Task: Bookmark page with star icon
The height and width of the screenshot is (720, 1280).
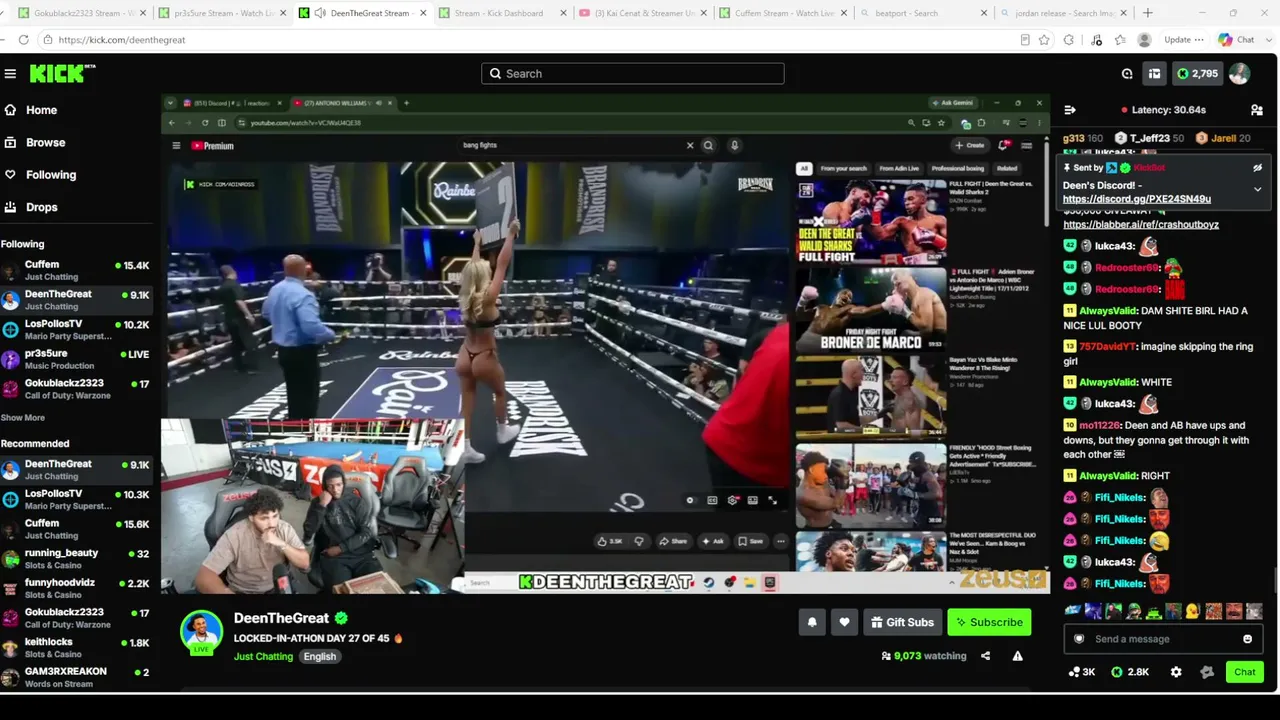Action: [x=1044, y=40]
